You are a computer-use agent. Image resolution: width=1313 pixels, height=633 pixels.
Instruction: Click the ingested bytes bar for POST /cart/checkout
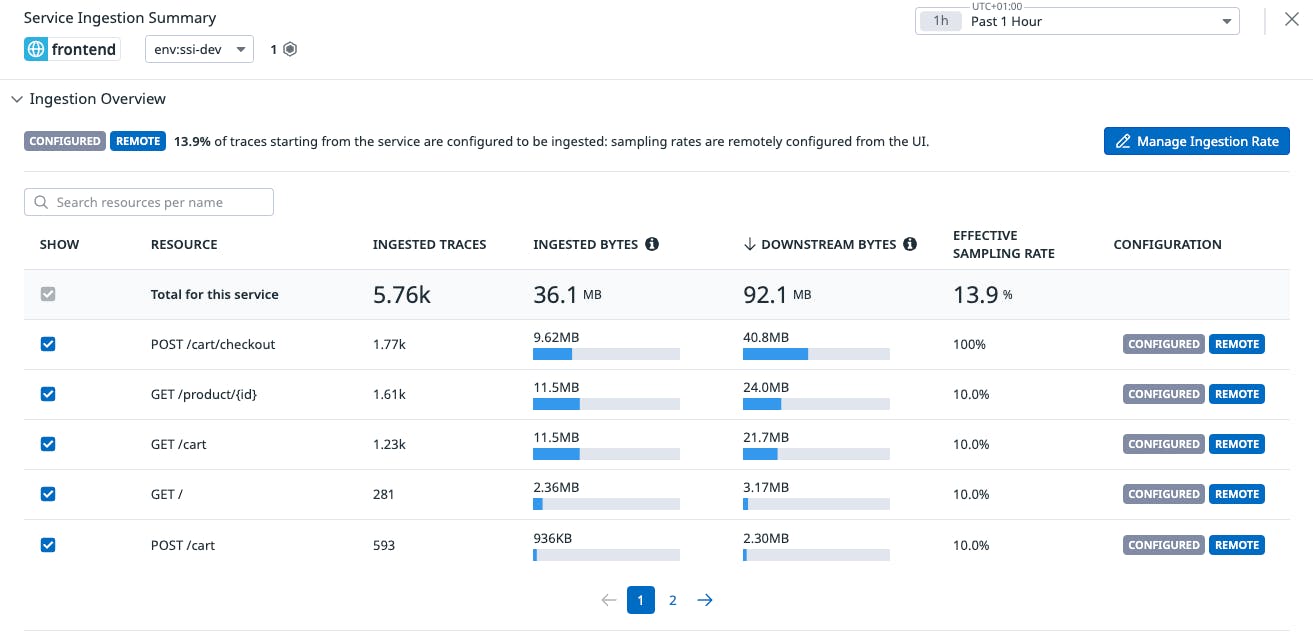click(x=605, y=353)
